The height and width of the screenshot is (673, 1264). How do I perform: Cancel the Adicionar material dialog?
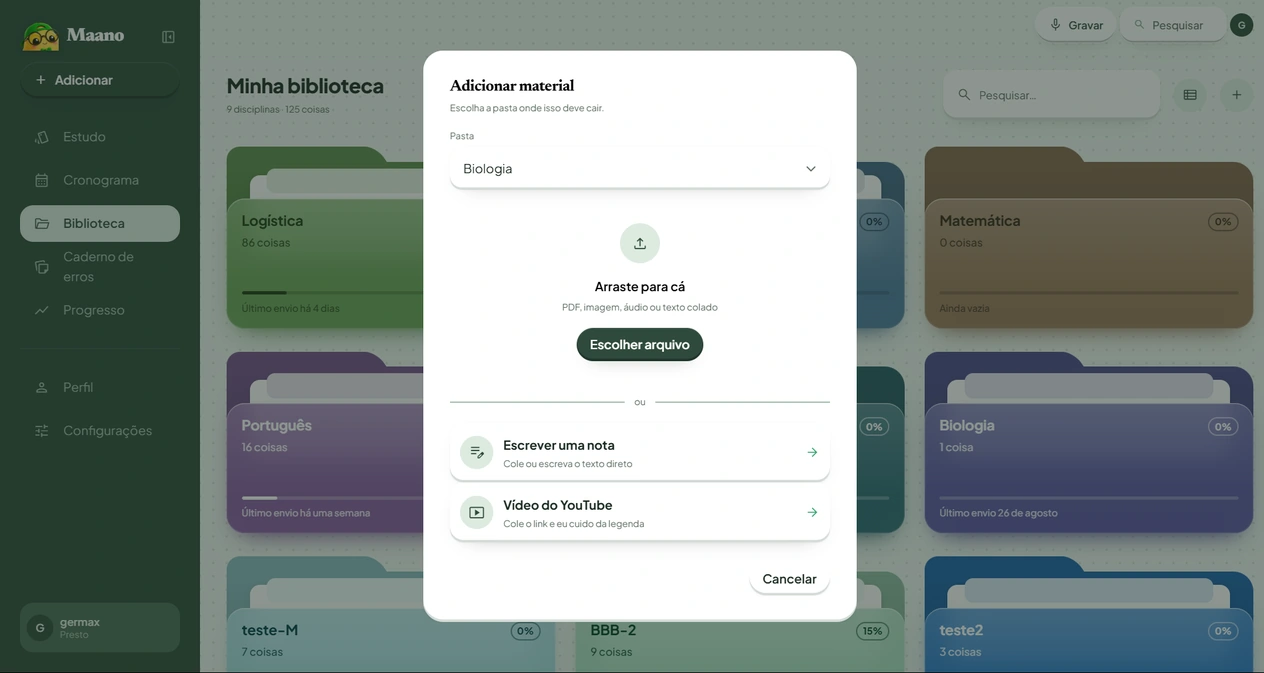789,579
